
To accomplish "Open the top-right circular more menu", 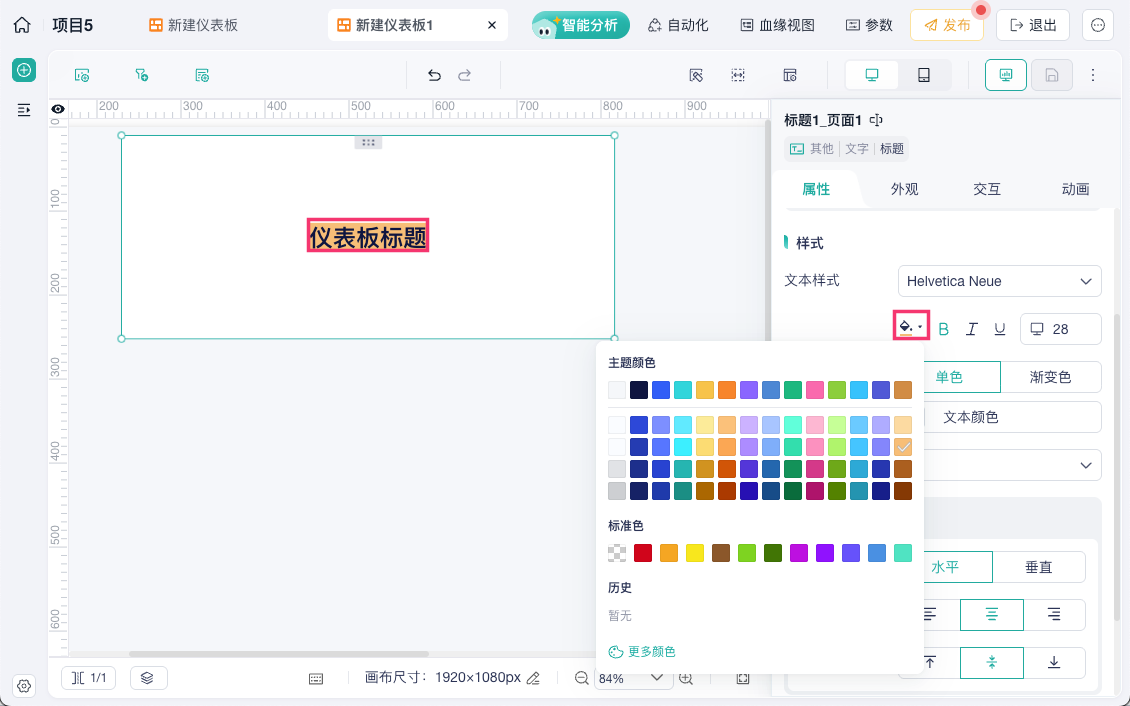I will click(x=1098, y=25).
